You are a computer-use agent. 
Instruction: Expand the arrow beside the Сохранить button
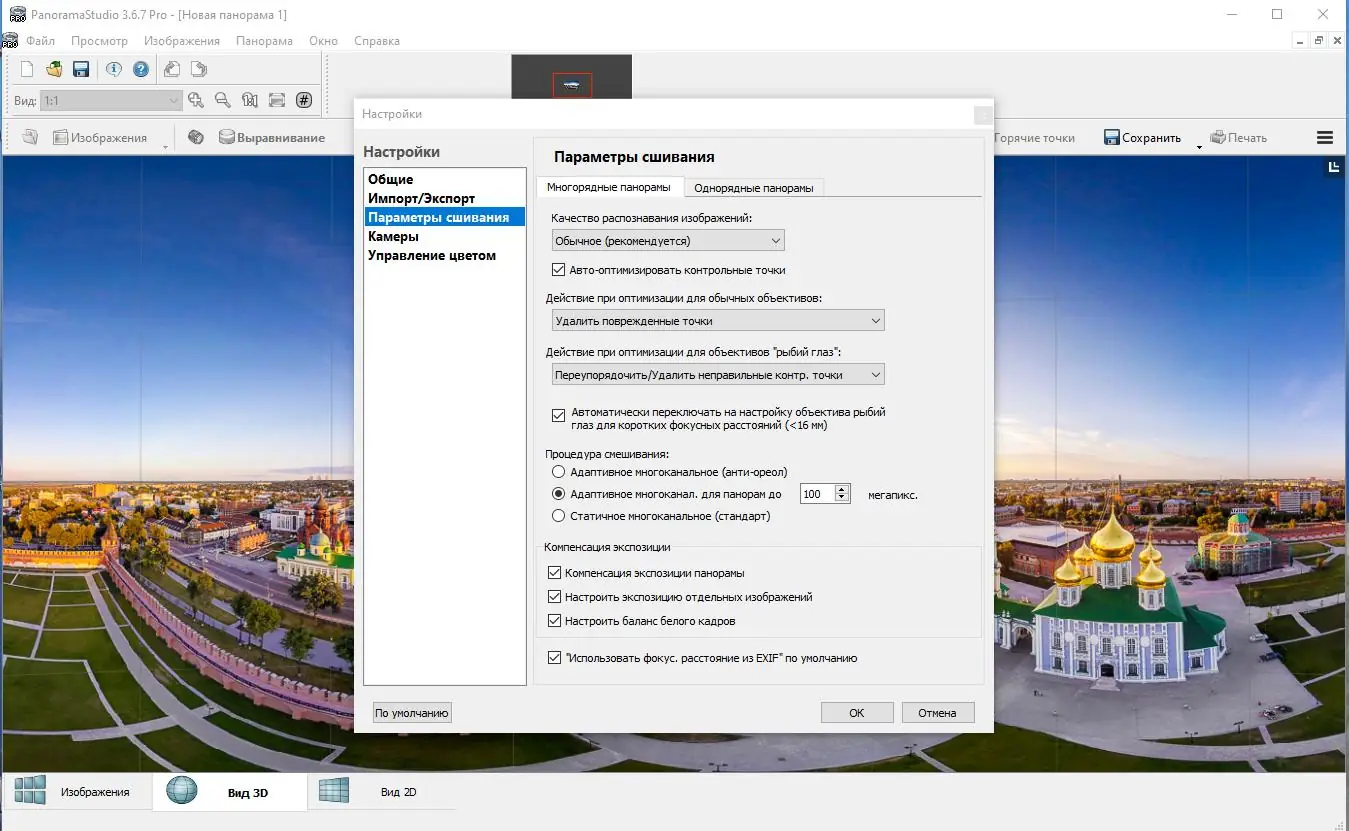point(1198,146)
